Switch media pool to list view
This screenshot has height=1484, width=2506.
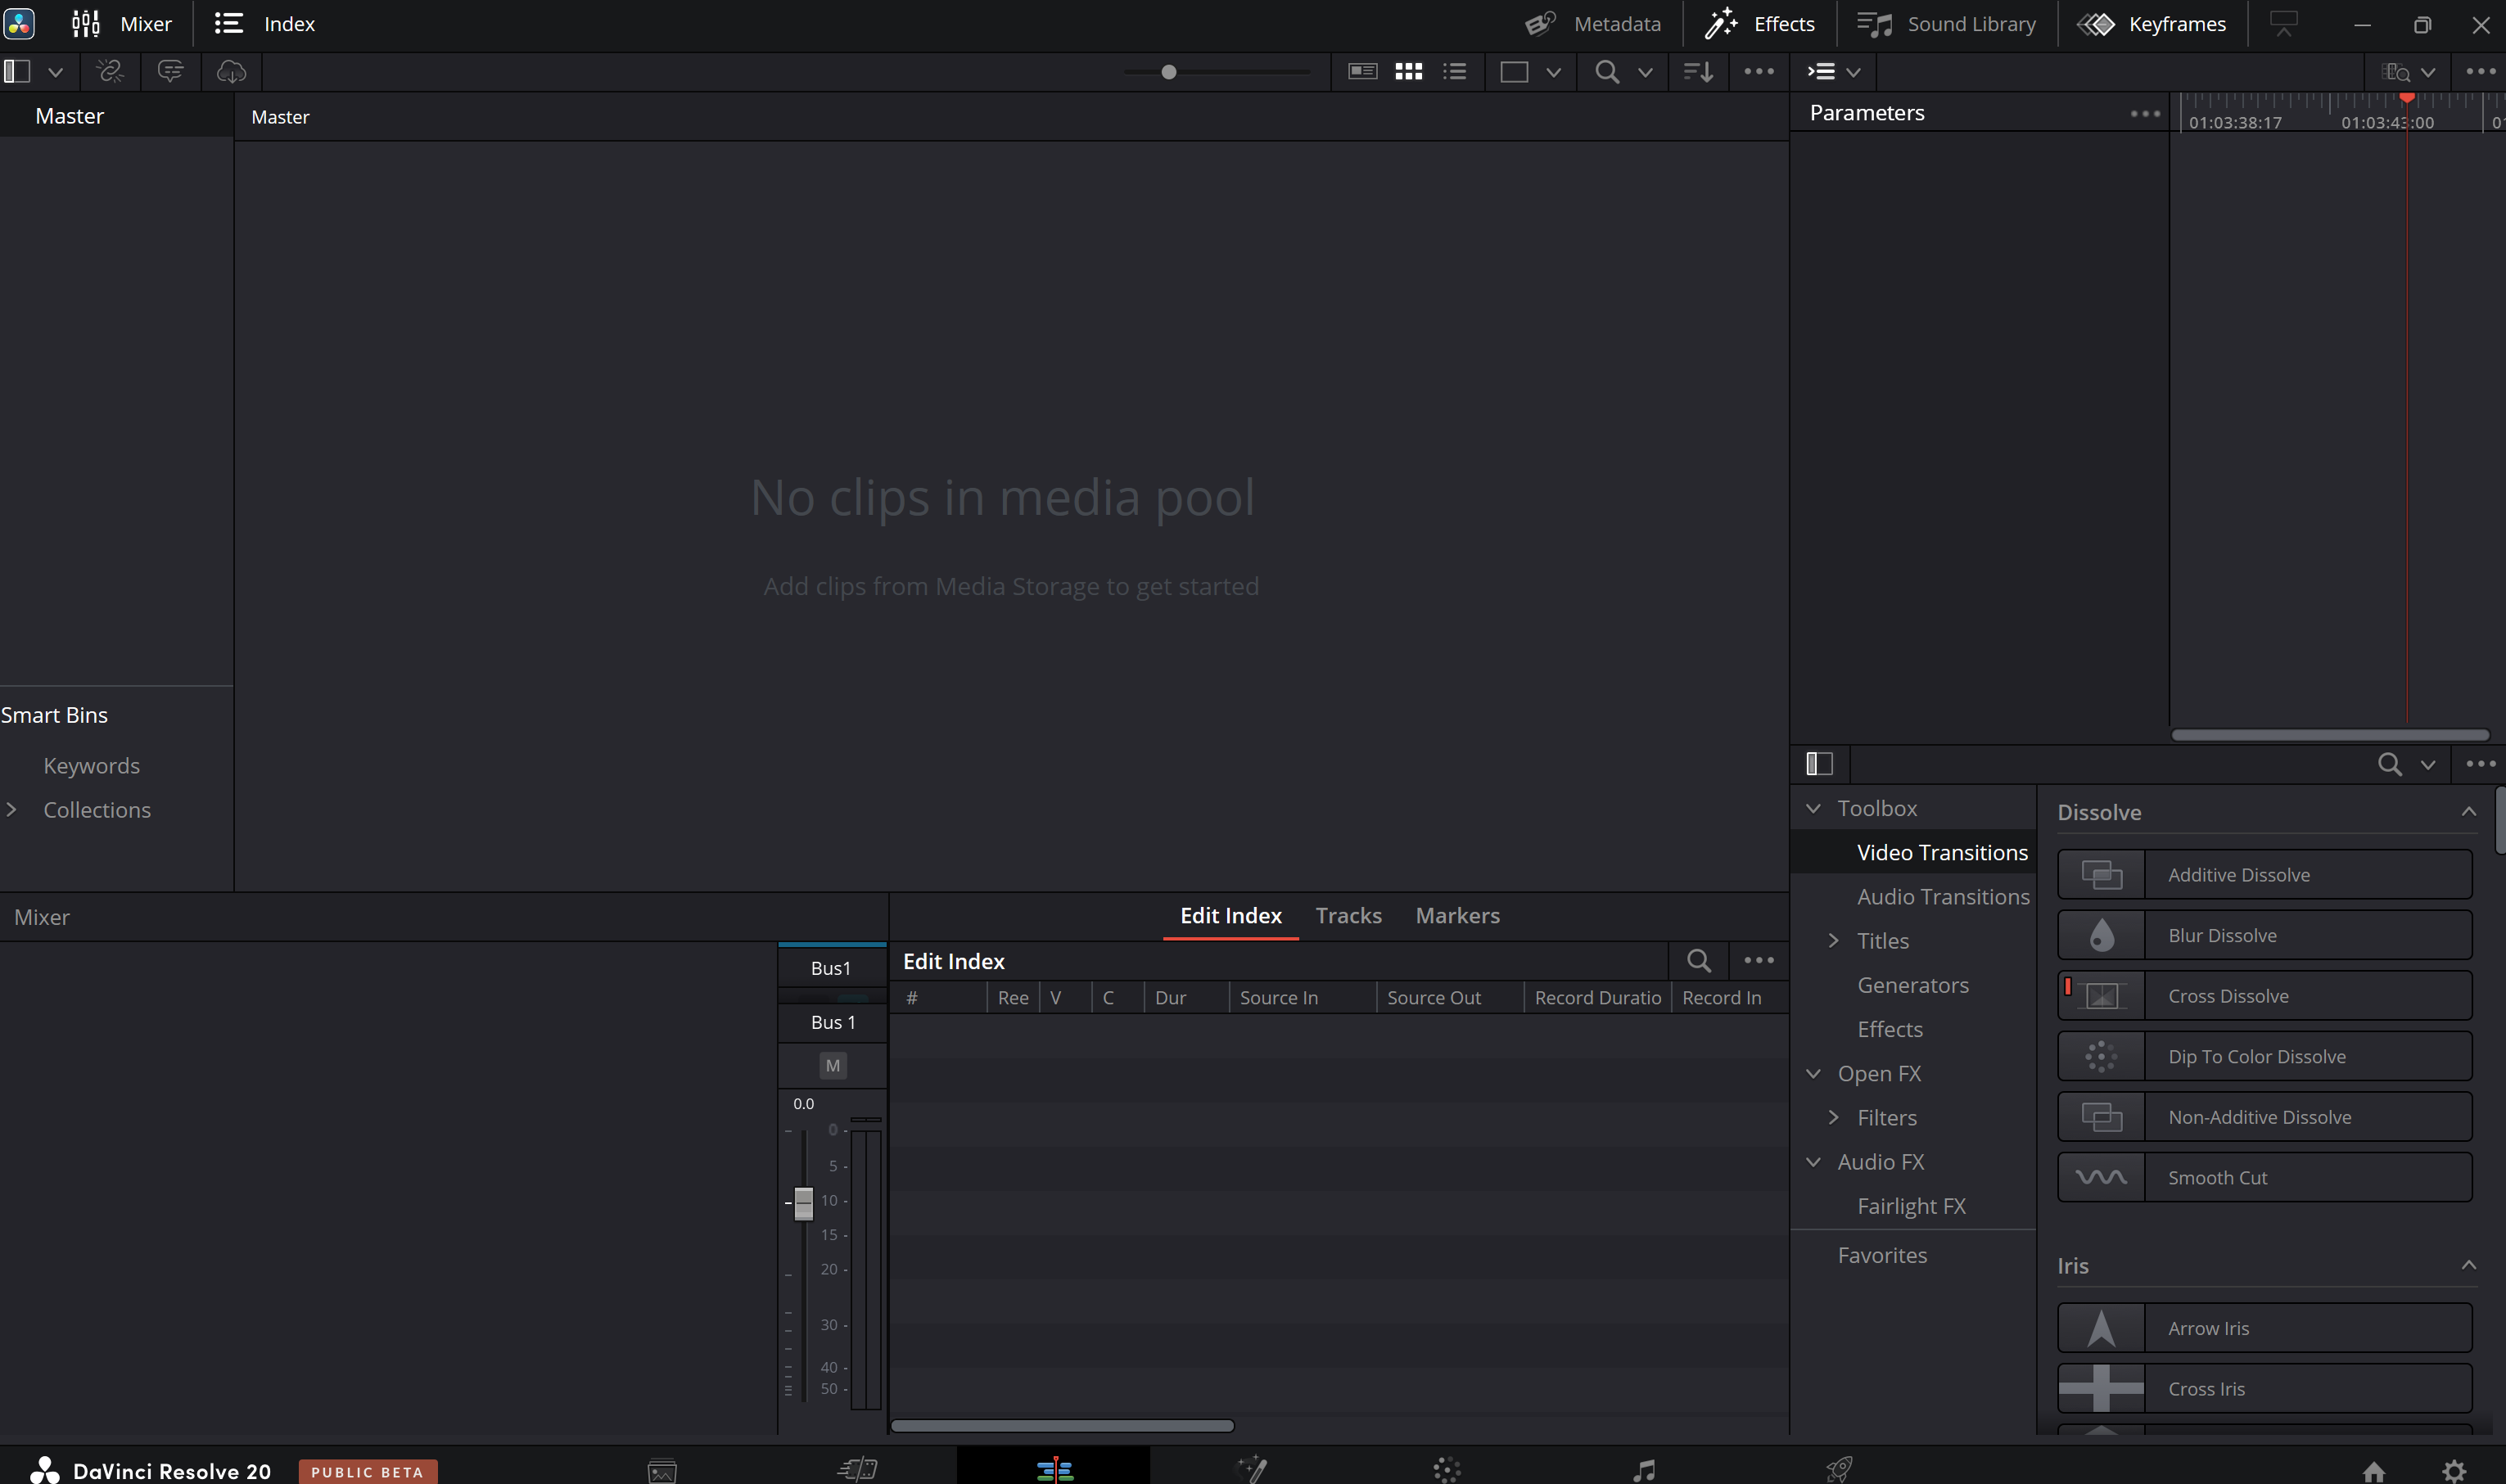tap(1455, 71)
